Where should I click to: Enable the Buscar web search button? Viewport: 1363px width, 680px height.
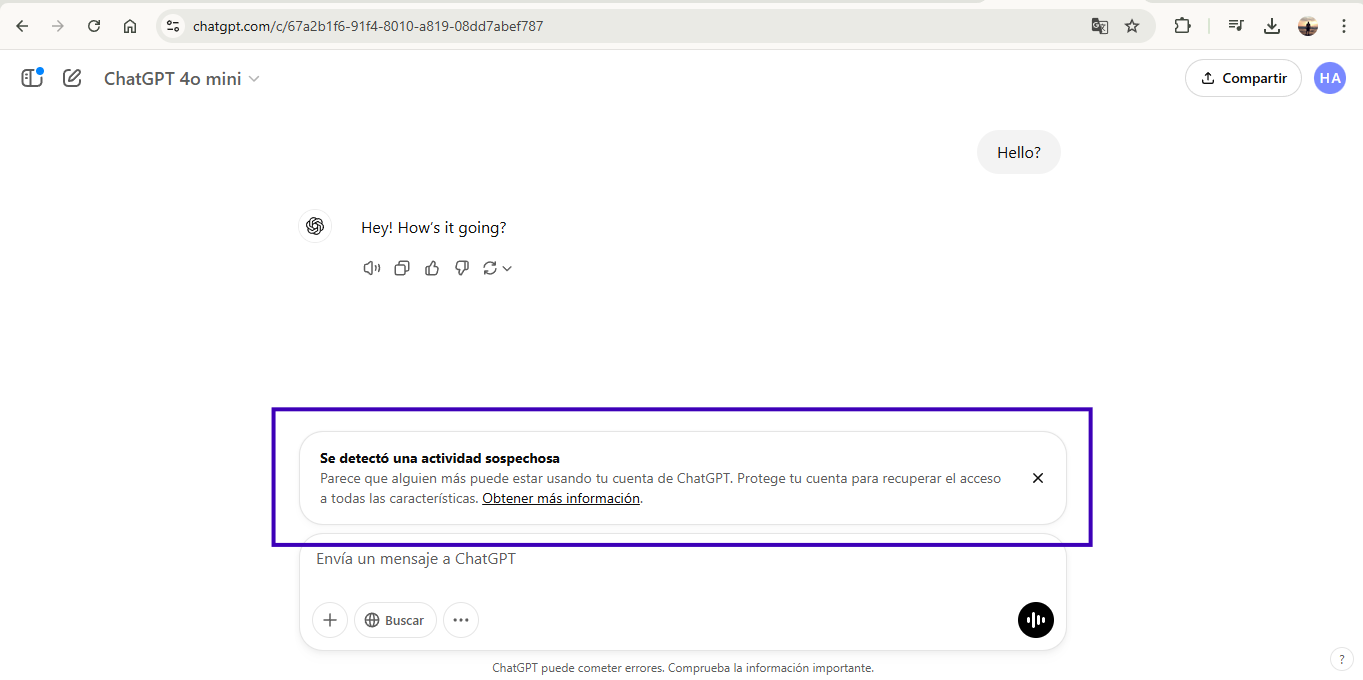pos(395,620)
